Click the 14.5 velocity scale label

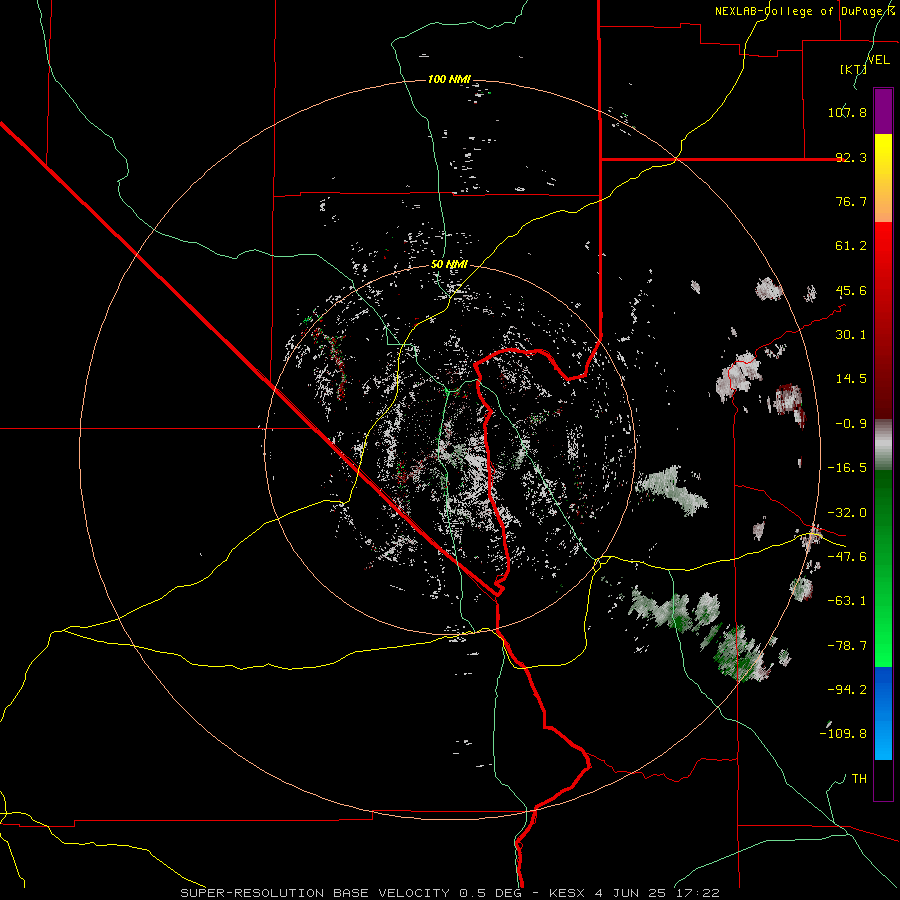pos(851,379)
